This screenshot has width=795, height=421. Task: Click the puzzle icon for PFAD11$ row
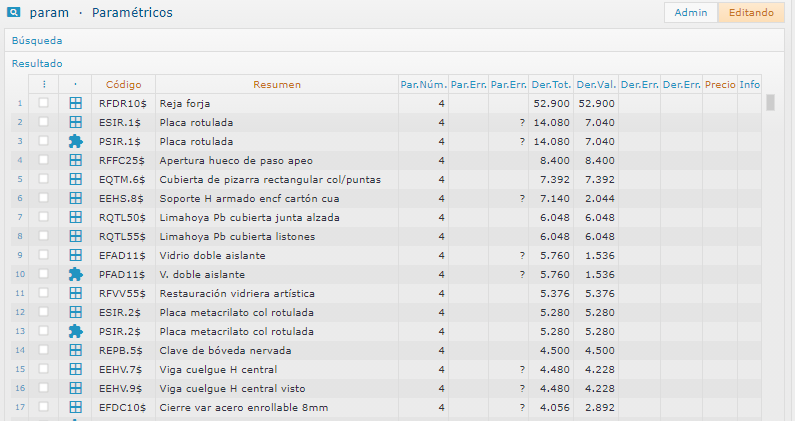[75, 274]
